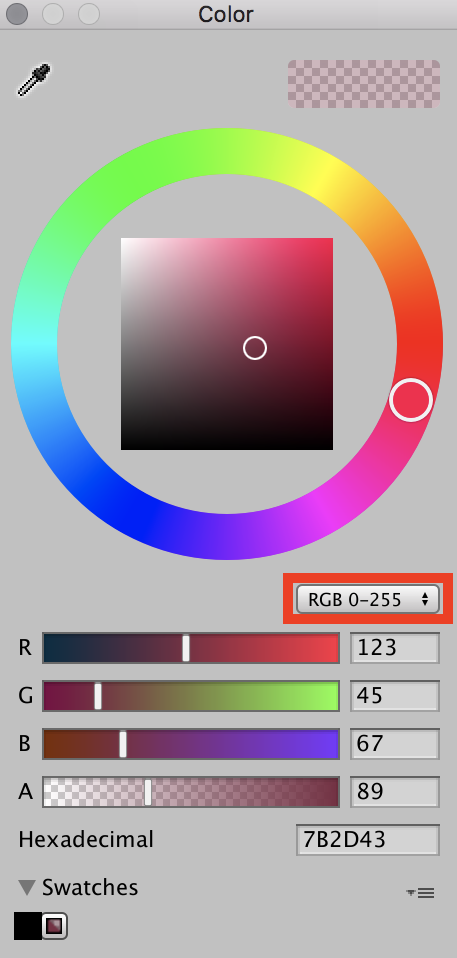
Task: Click the A alpha slider
Action: point(191,792)
